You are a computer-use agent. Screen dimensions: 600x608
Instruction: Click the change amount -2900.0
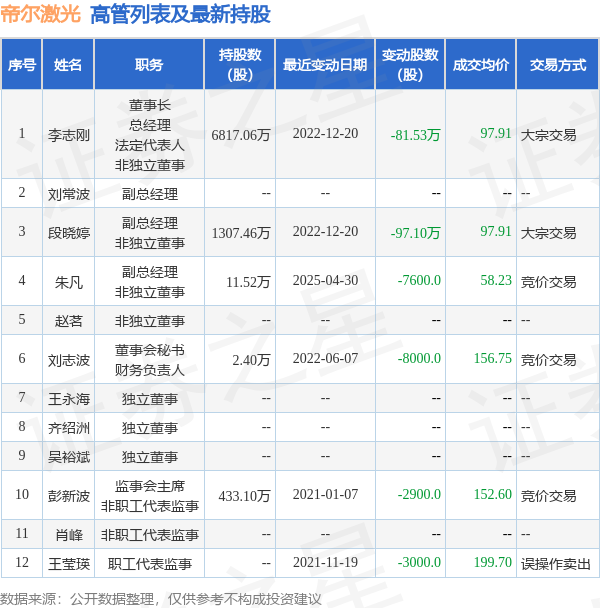(419, 494)
